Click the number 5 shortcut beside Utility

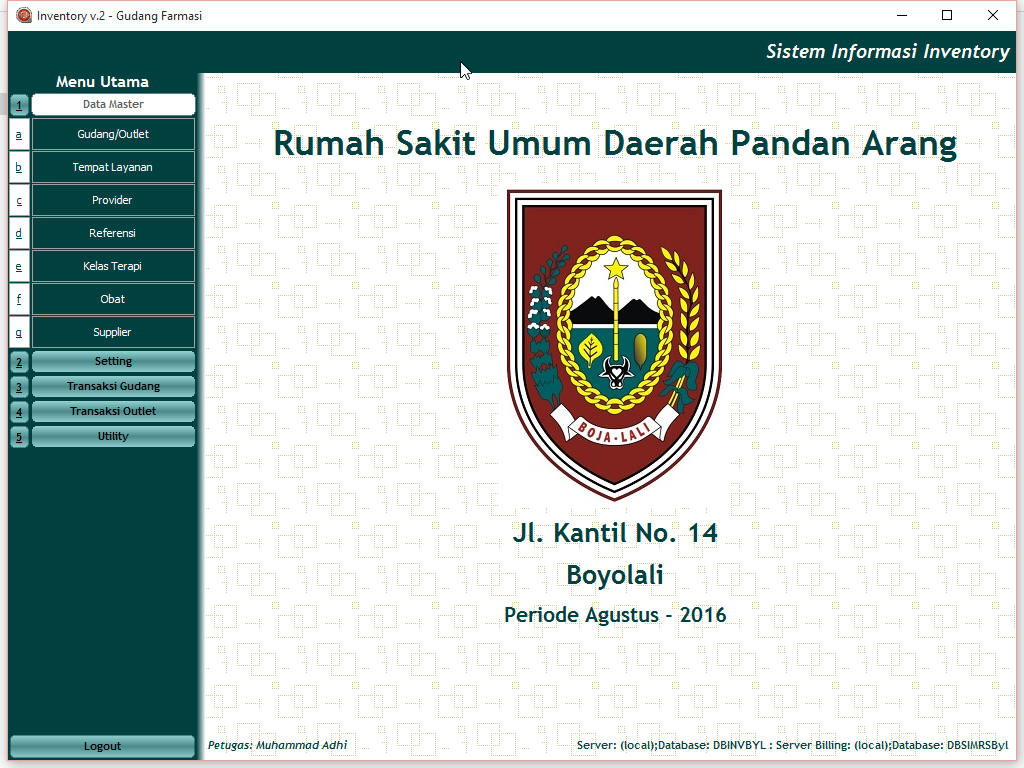pos(19,436)
